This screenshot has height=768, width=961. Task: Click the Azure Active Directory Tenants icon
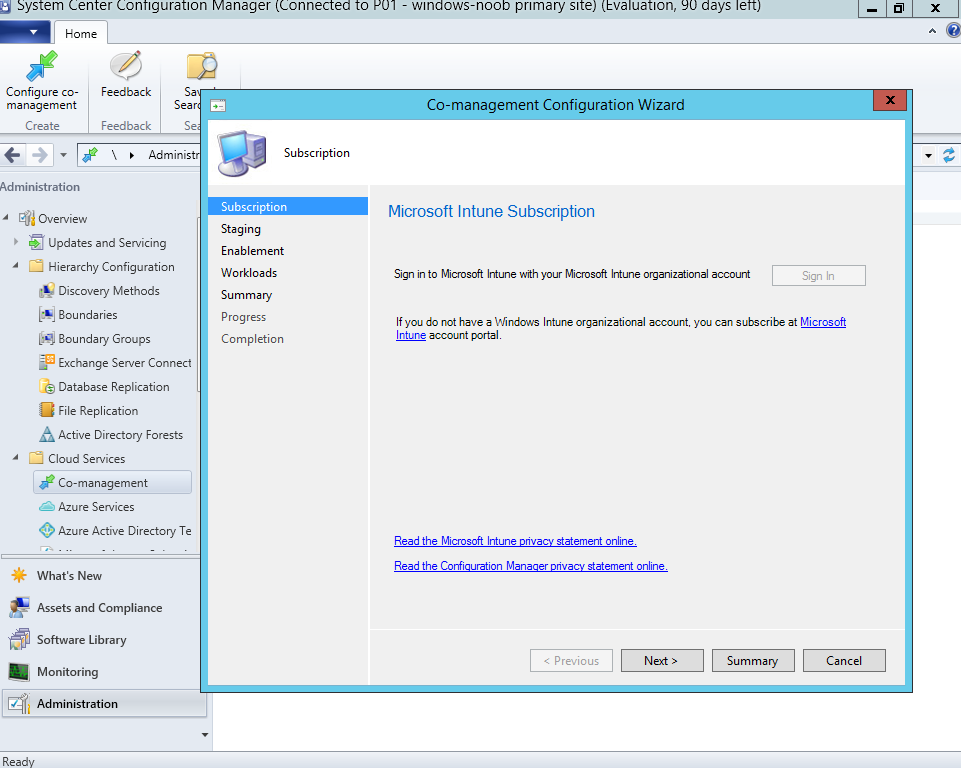47,530
